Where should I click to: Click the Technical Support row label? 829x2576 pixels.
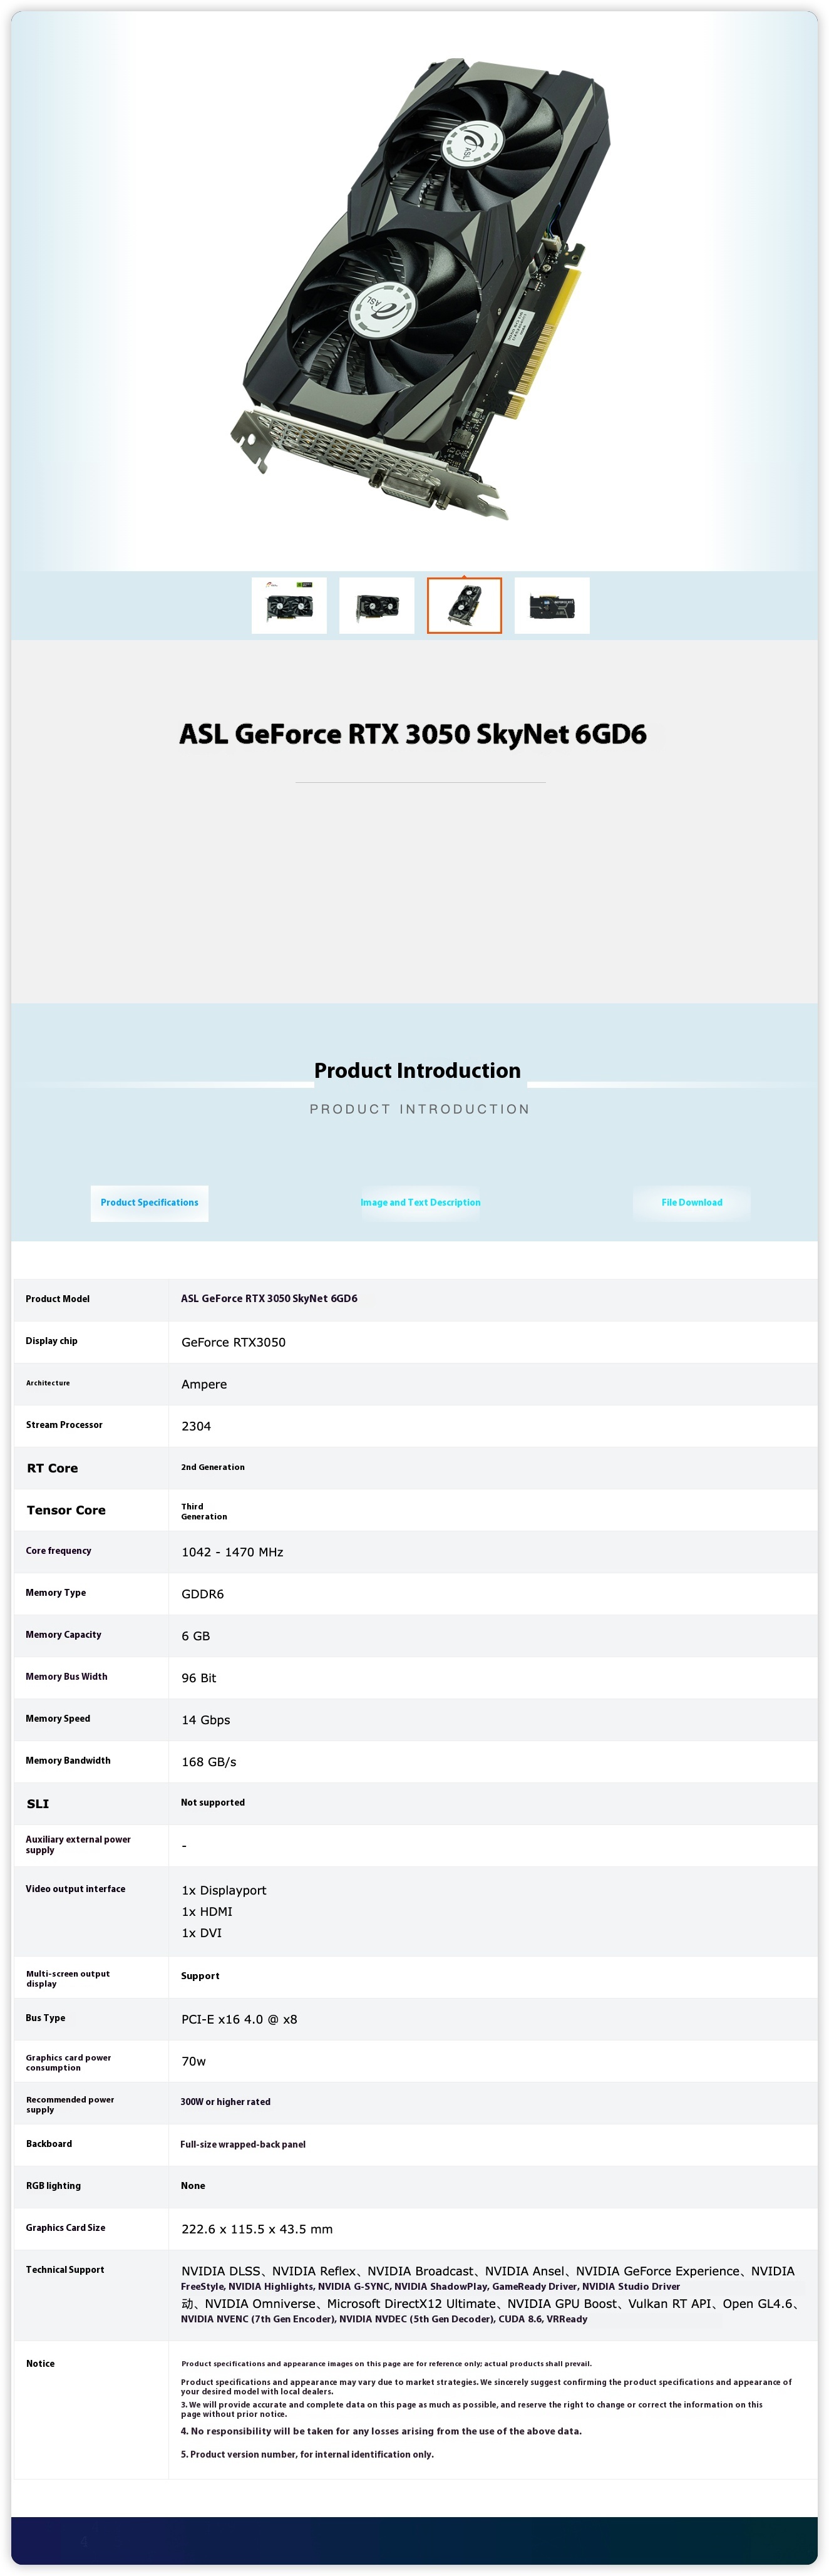tap(65, 2270)
